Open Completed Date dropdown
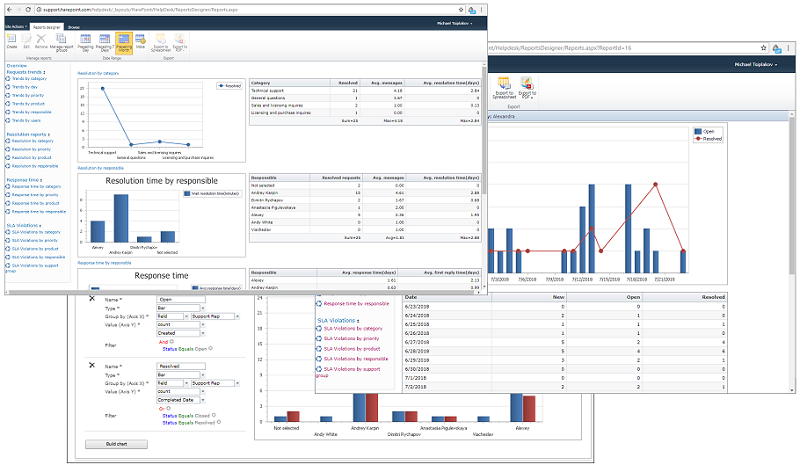This screenshot has width=800, height=472. [203, 400]
